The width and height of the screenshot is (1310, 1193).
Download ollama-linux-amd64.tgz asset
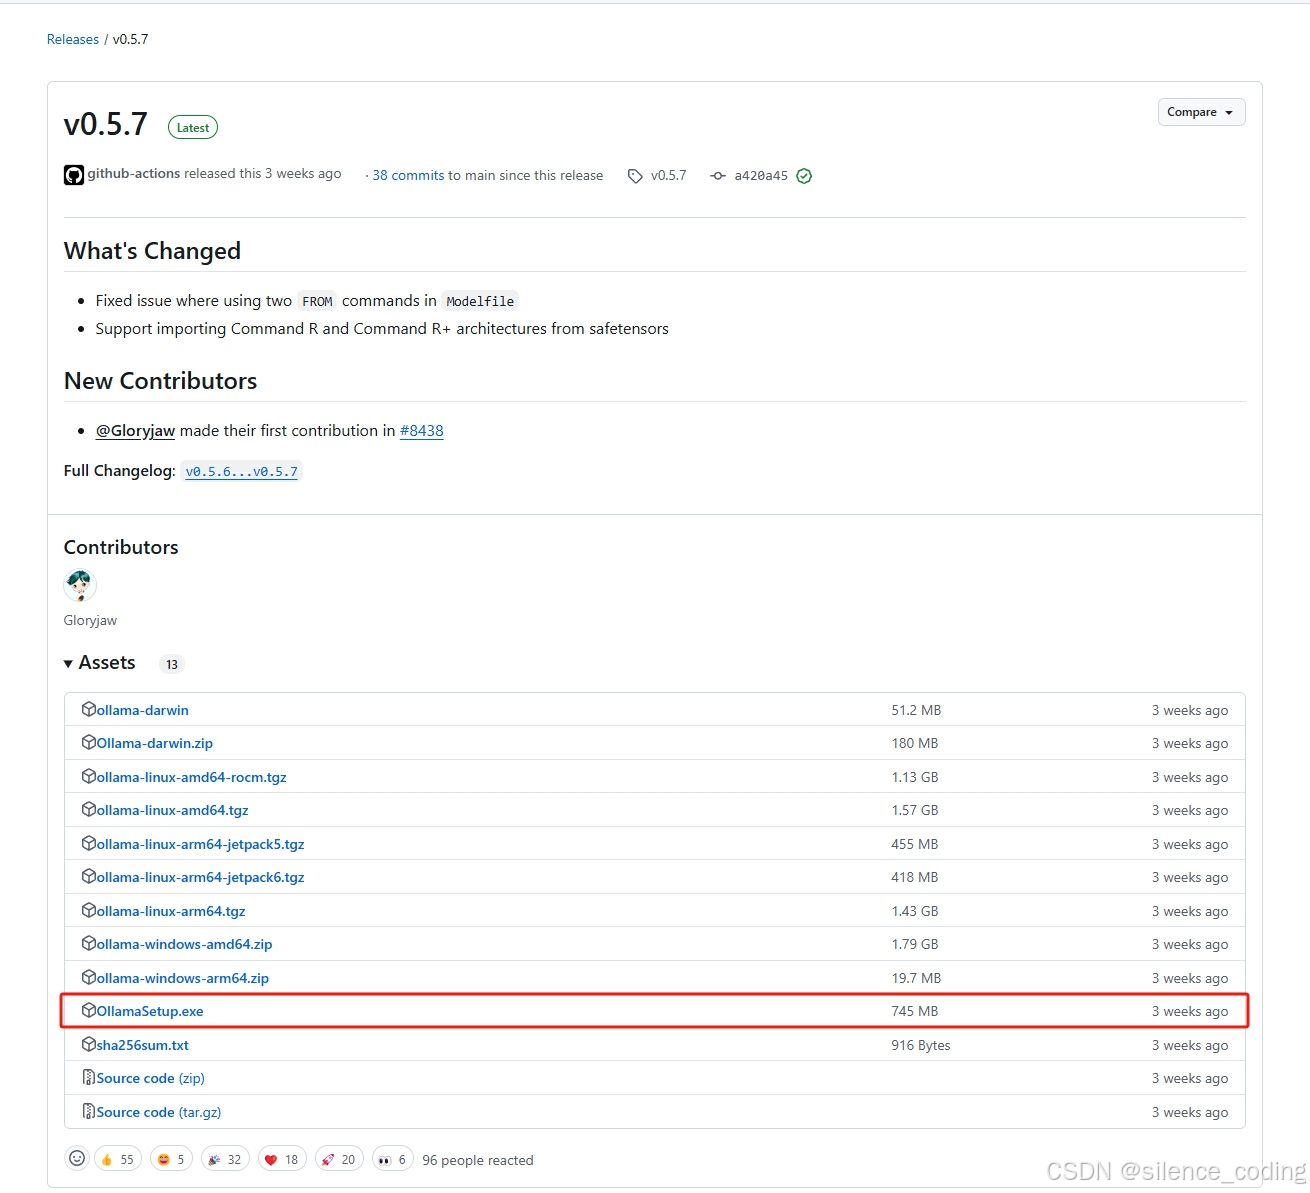click(x=173, y=810)
